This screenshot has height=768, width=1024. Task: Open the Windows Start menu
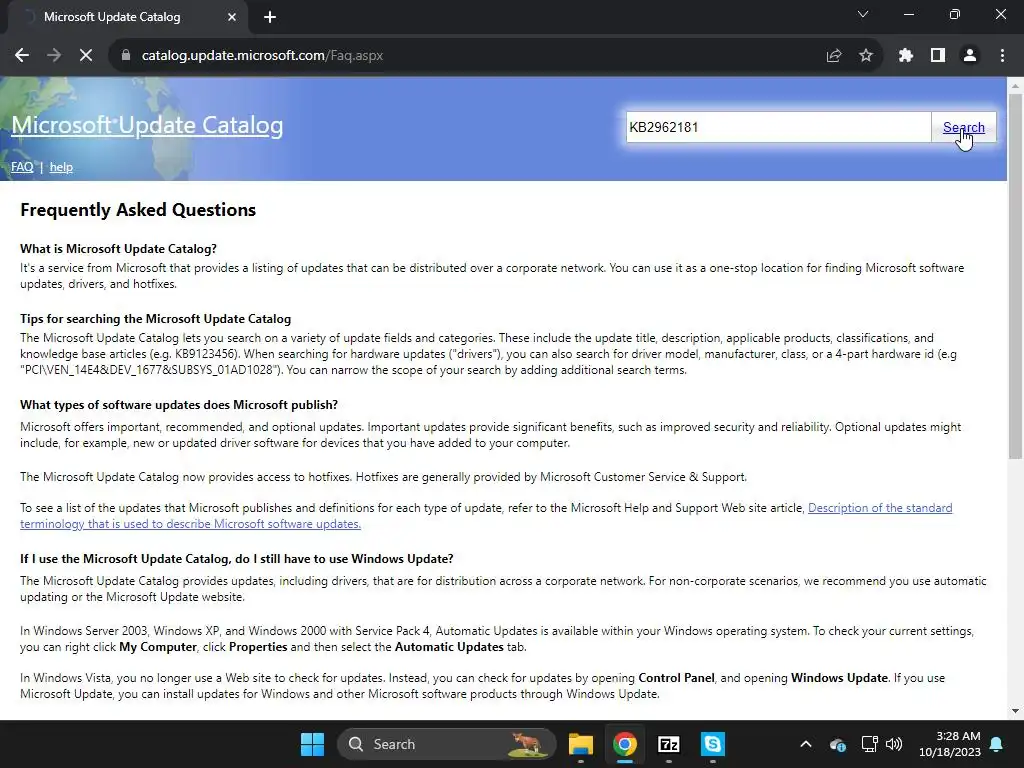tap(312, 744)
